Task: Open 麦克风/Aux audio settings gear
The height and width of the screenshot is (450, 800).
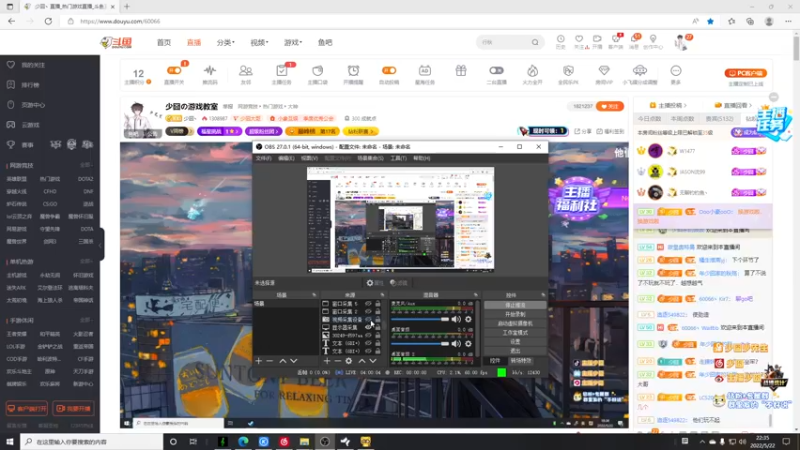Action: [x=468, y=319]
